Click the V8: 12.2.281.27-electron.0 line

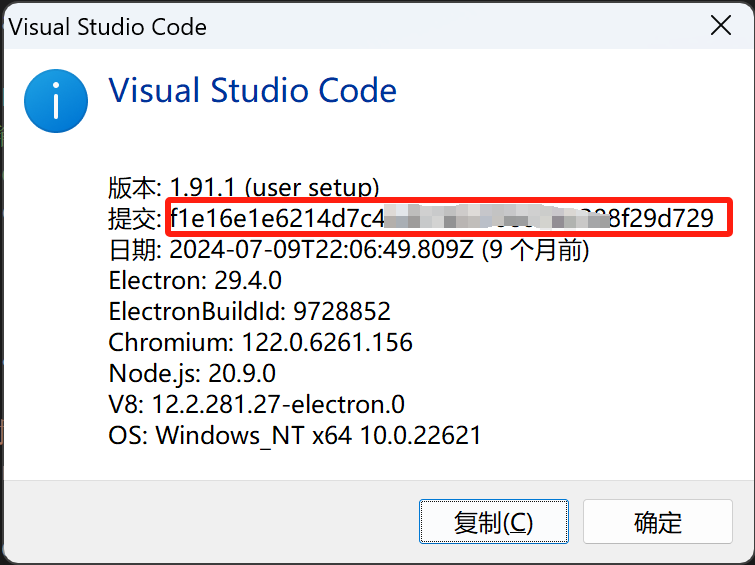(x=256, y=404)
